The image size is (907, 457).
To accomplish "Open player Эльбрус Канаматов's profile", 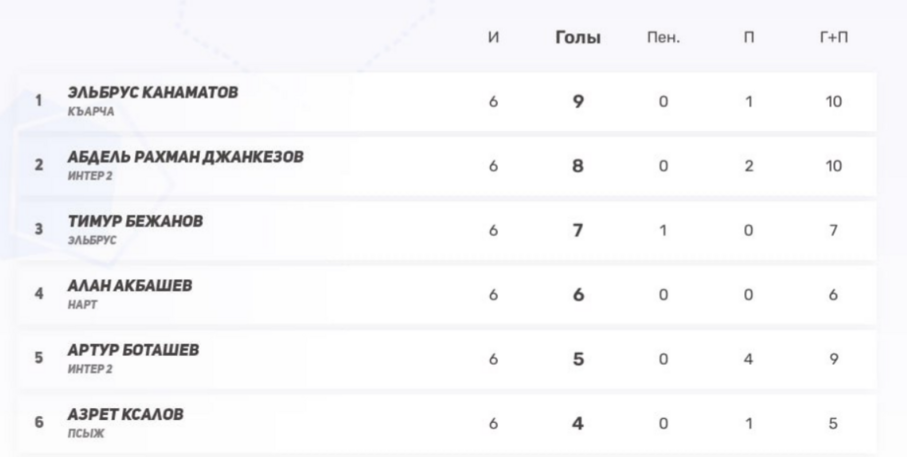I will pyautogui.click(x=152, y=93).
